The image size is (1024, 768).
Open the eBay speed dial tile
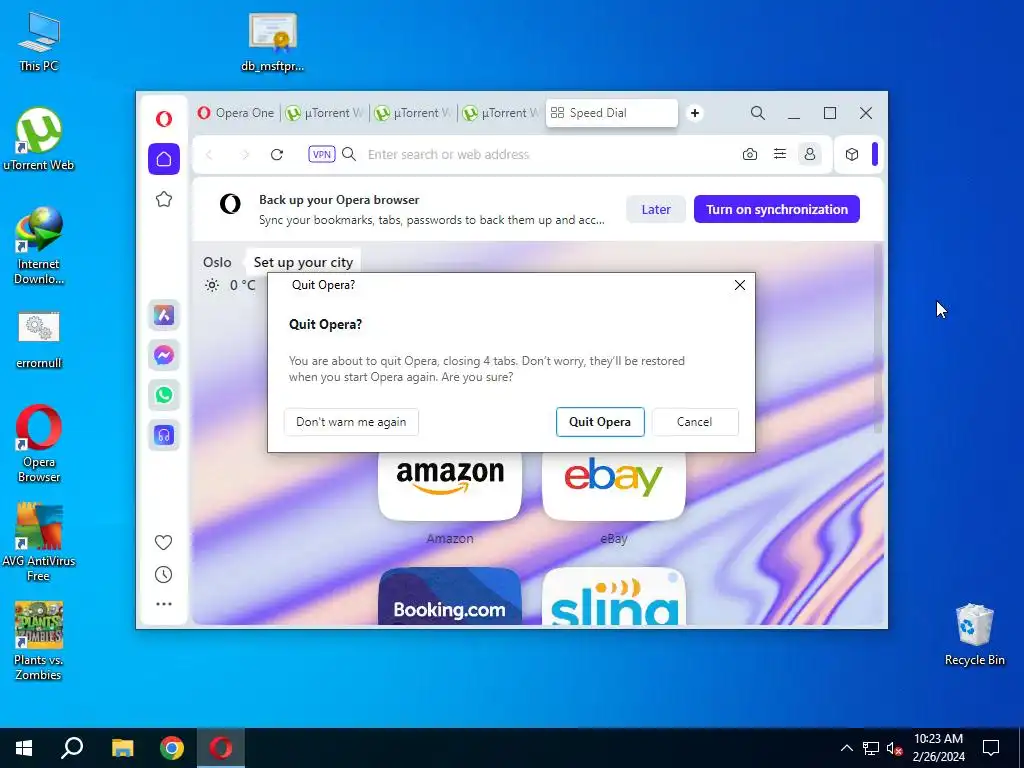(614, 487)
